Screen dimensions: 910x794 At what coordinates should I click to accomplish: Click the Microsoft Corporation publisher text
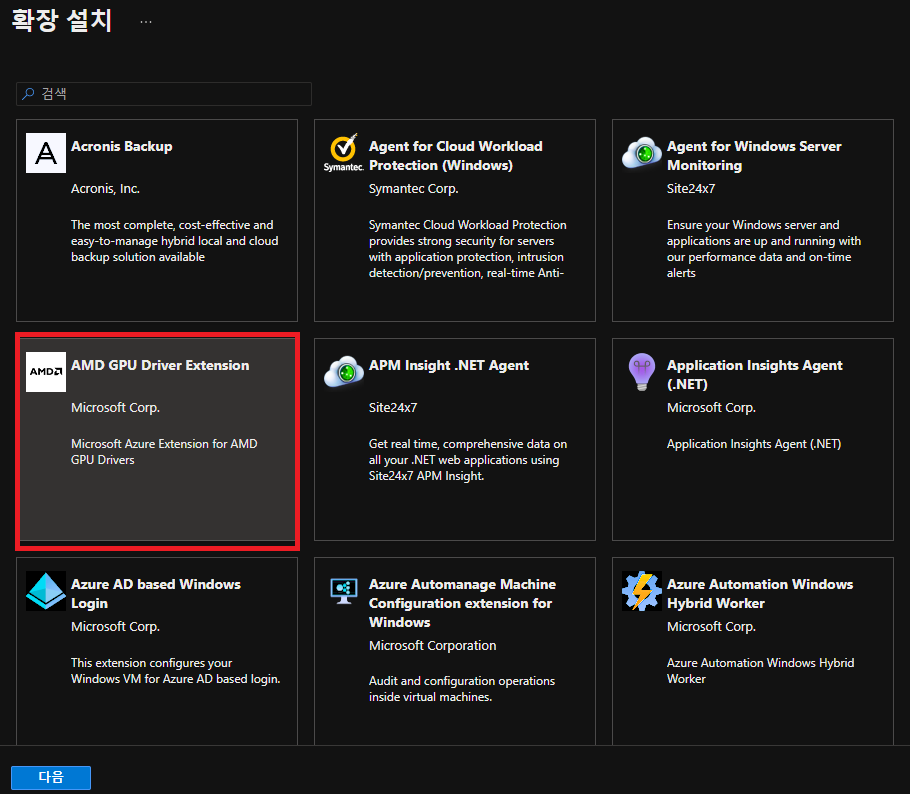[433, 645]
